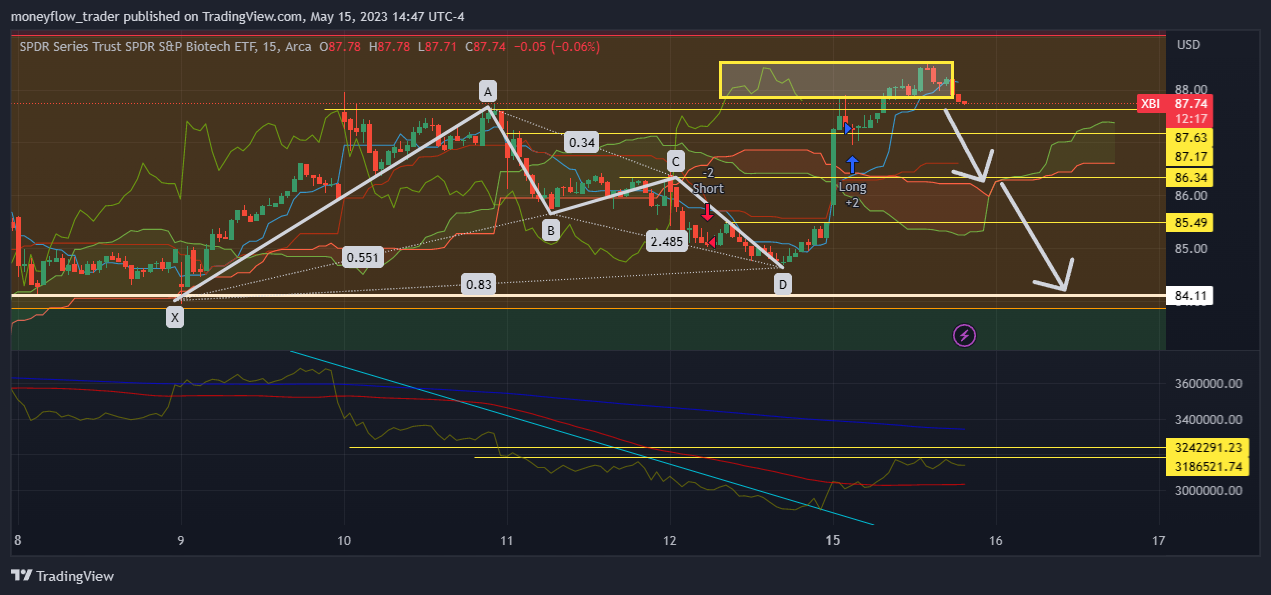The image size is (1271, 595).
Task: Click the purple lightning bolt event icon
Action: [965, 335]
